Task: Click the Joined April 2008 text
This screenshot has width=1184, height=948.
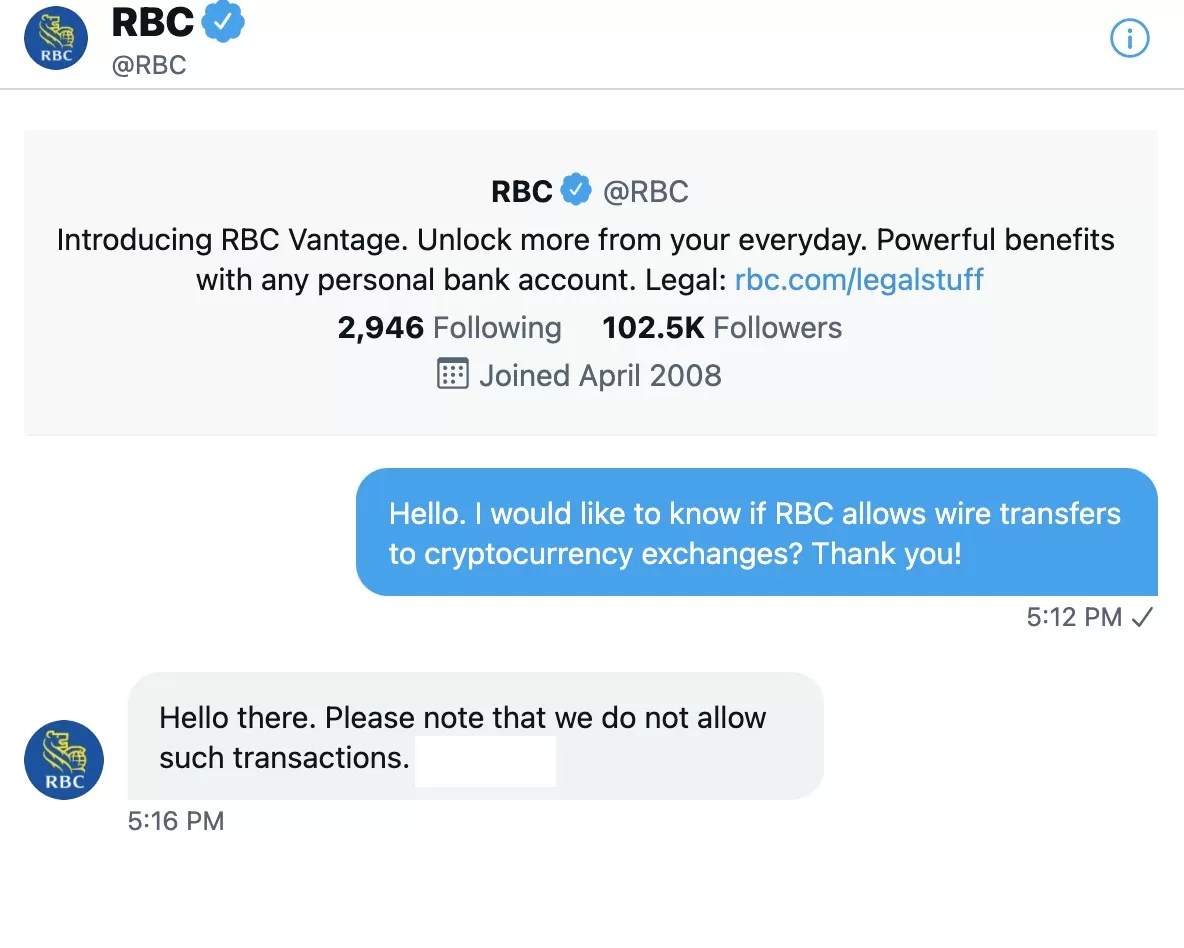Action: coord(600,375)
